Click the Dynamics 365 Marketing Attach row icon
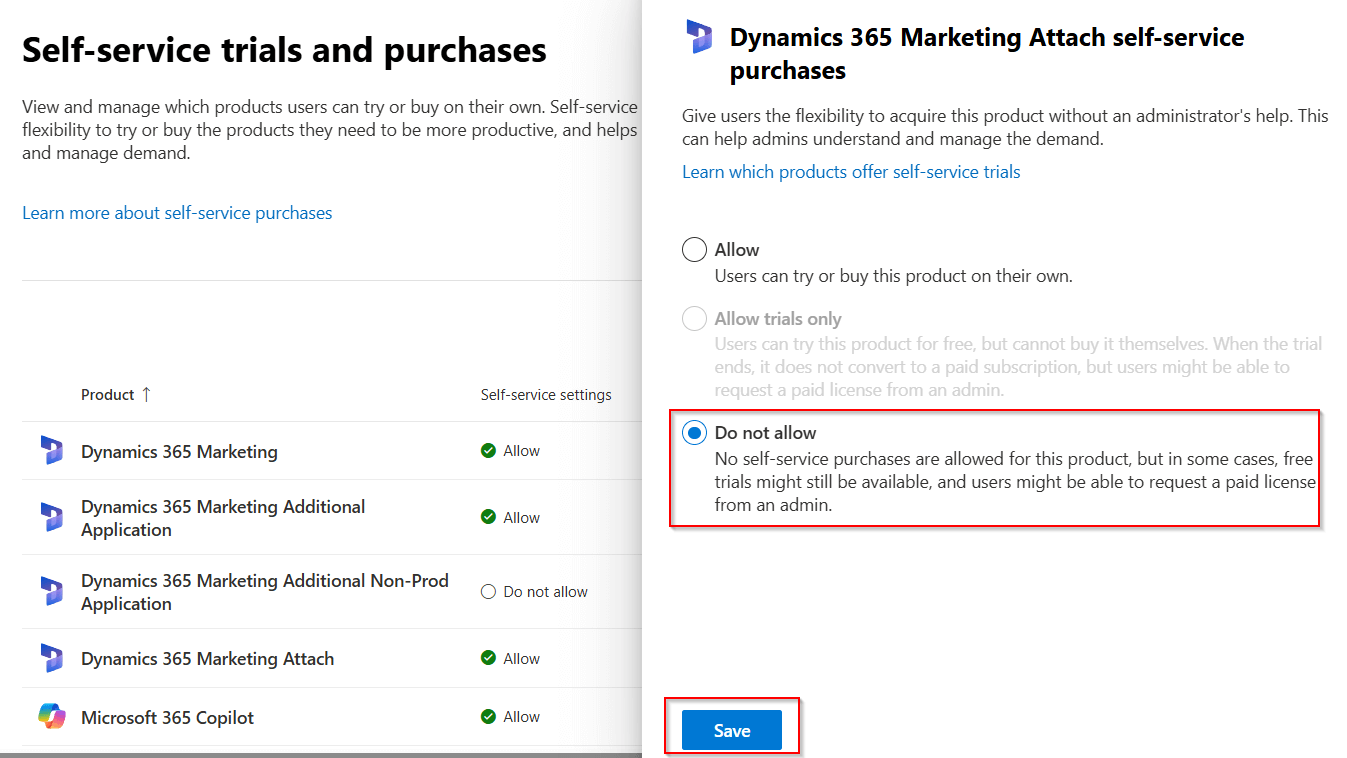 pos(51,658)
